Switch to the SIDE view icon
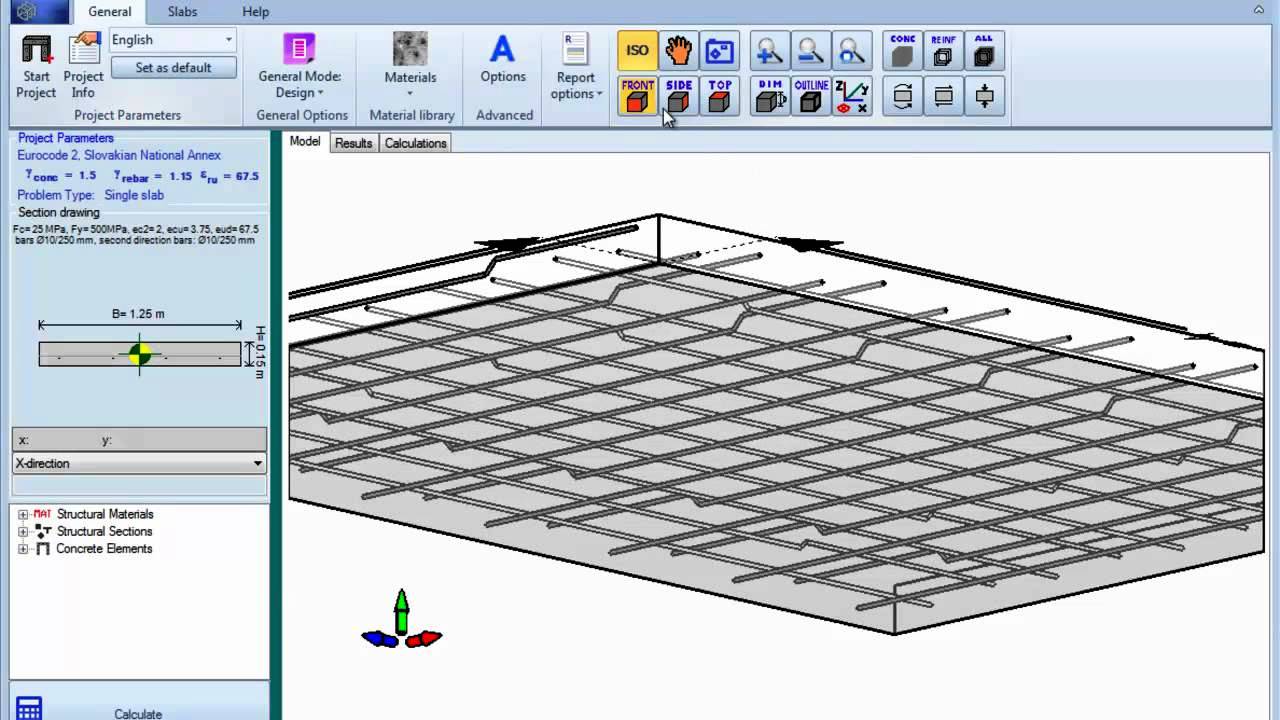1280x720 pixels. (678, 95)
